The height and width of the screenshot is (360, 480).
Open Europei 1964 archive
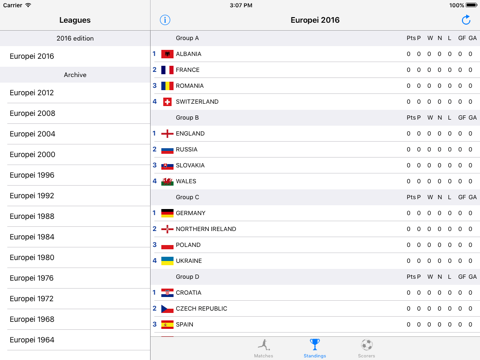(75, 340)
